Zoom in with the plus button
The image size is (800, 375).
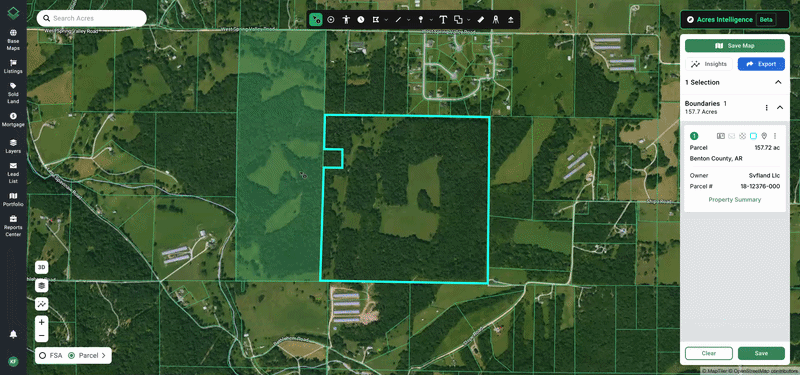point(42,322)
